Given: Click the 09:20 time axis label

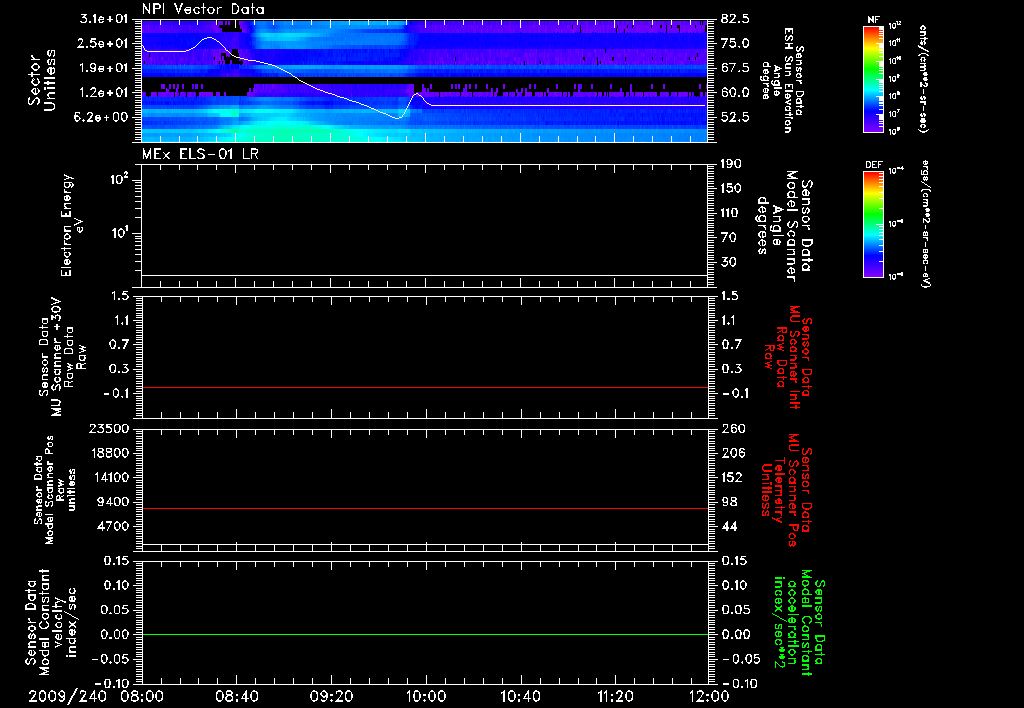Looking at the screenshot, I should [x=331, y=696].
